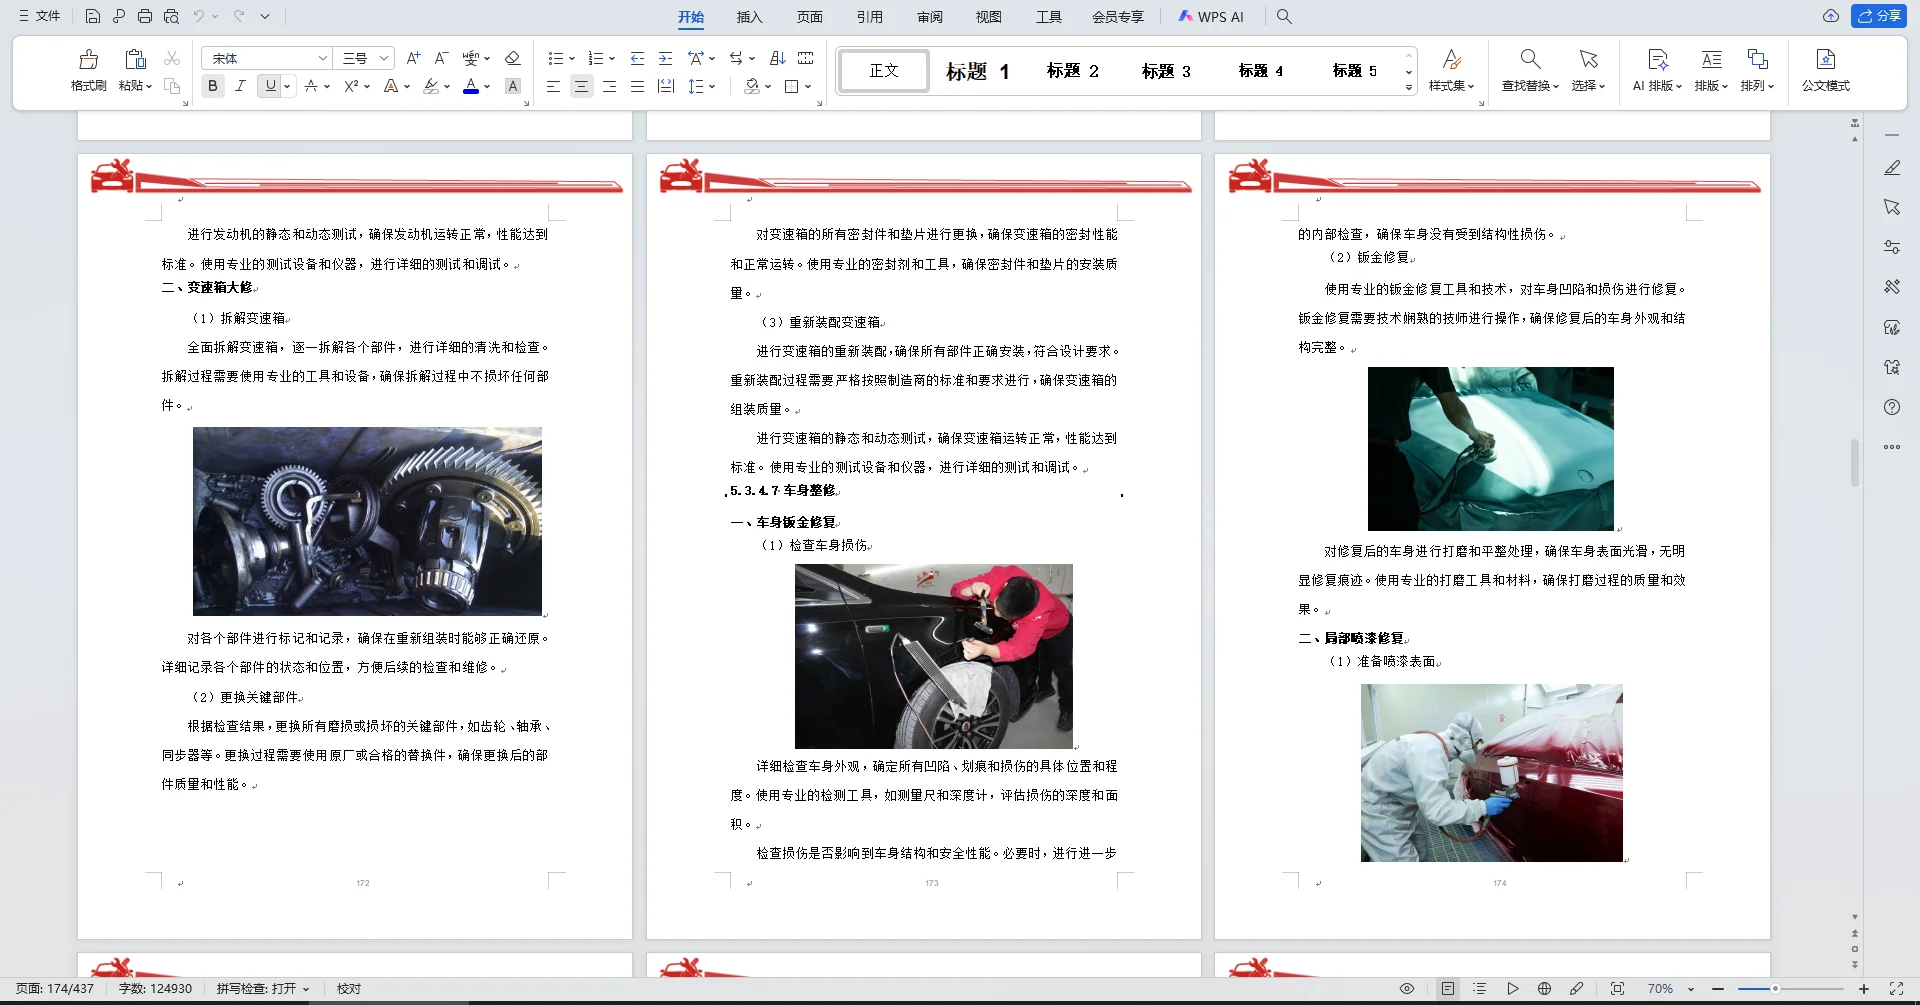
Task: Activate the ink annotation pen in status bar
Action: [x=1577, y=988]
